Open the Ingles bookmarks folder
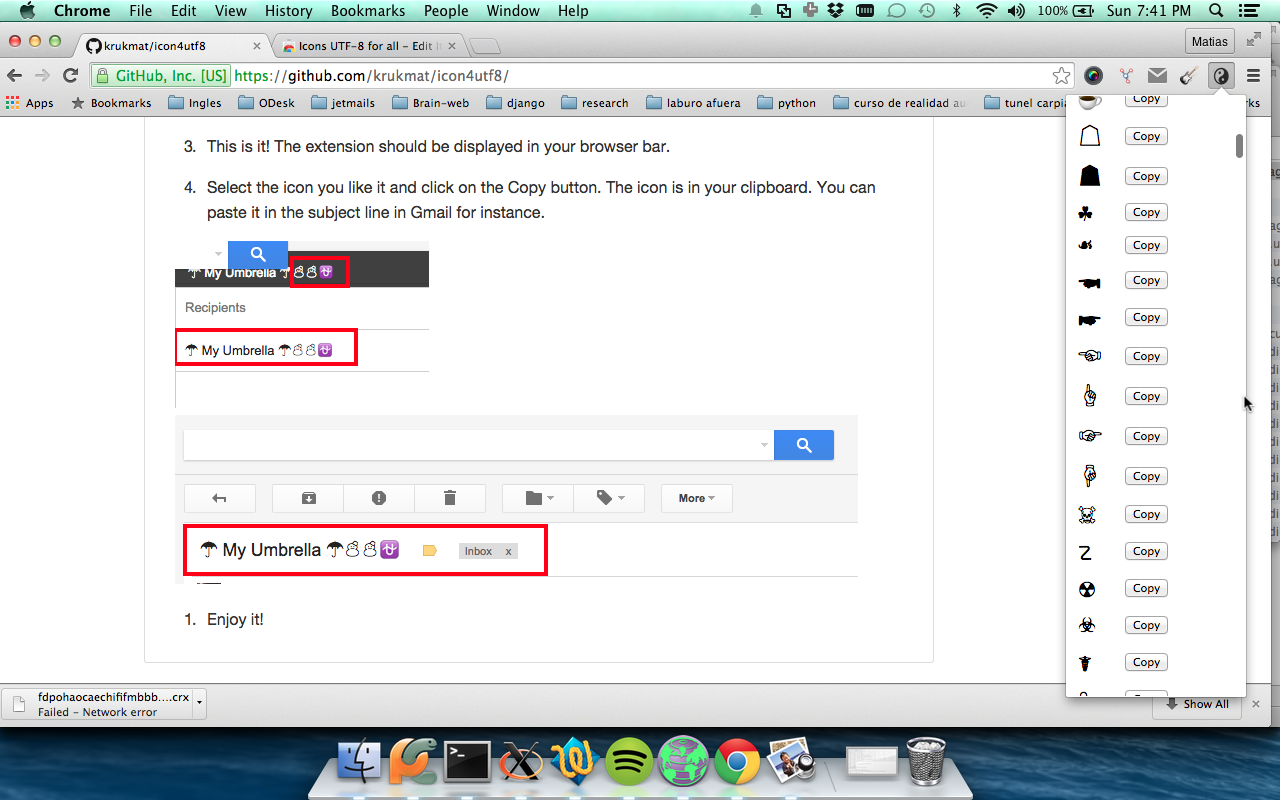This screenshot has height=800, width=1280. pos(195,103)
